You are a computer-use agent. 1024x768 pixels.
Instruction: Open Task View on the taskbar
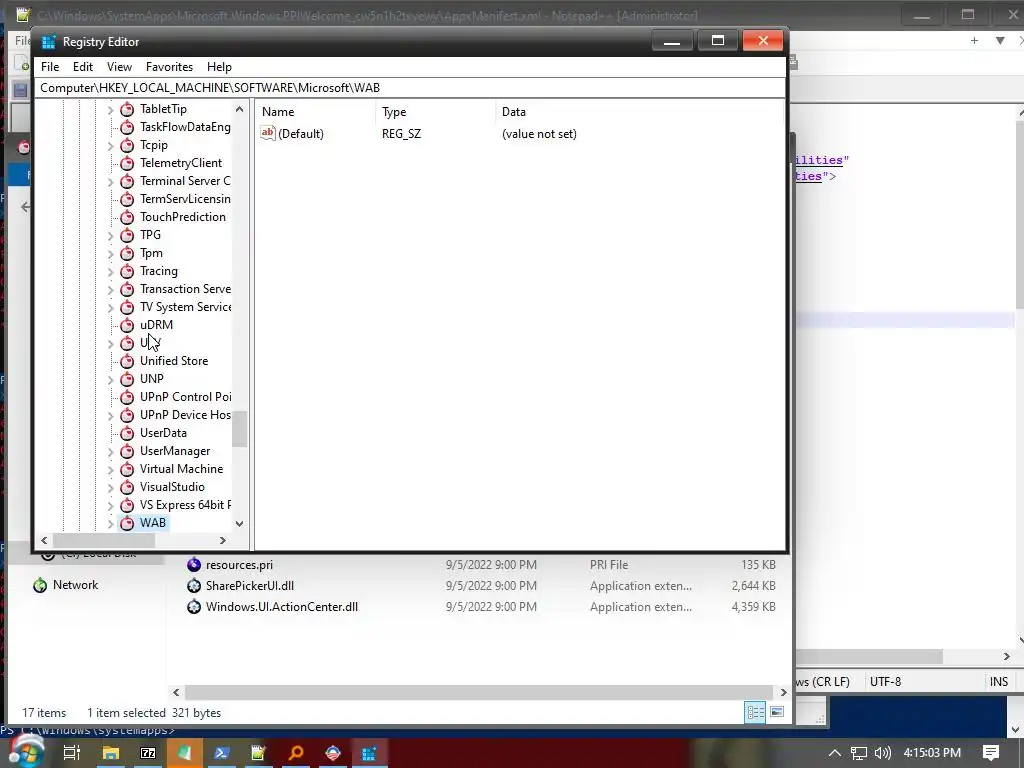click(72, 753)
